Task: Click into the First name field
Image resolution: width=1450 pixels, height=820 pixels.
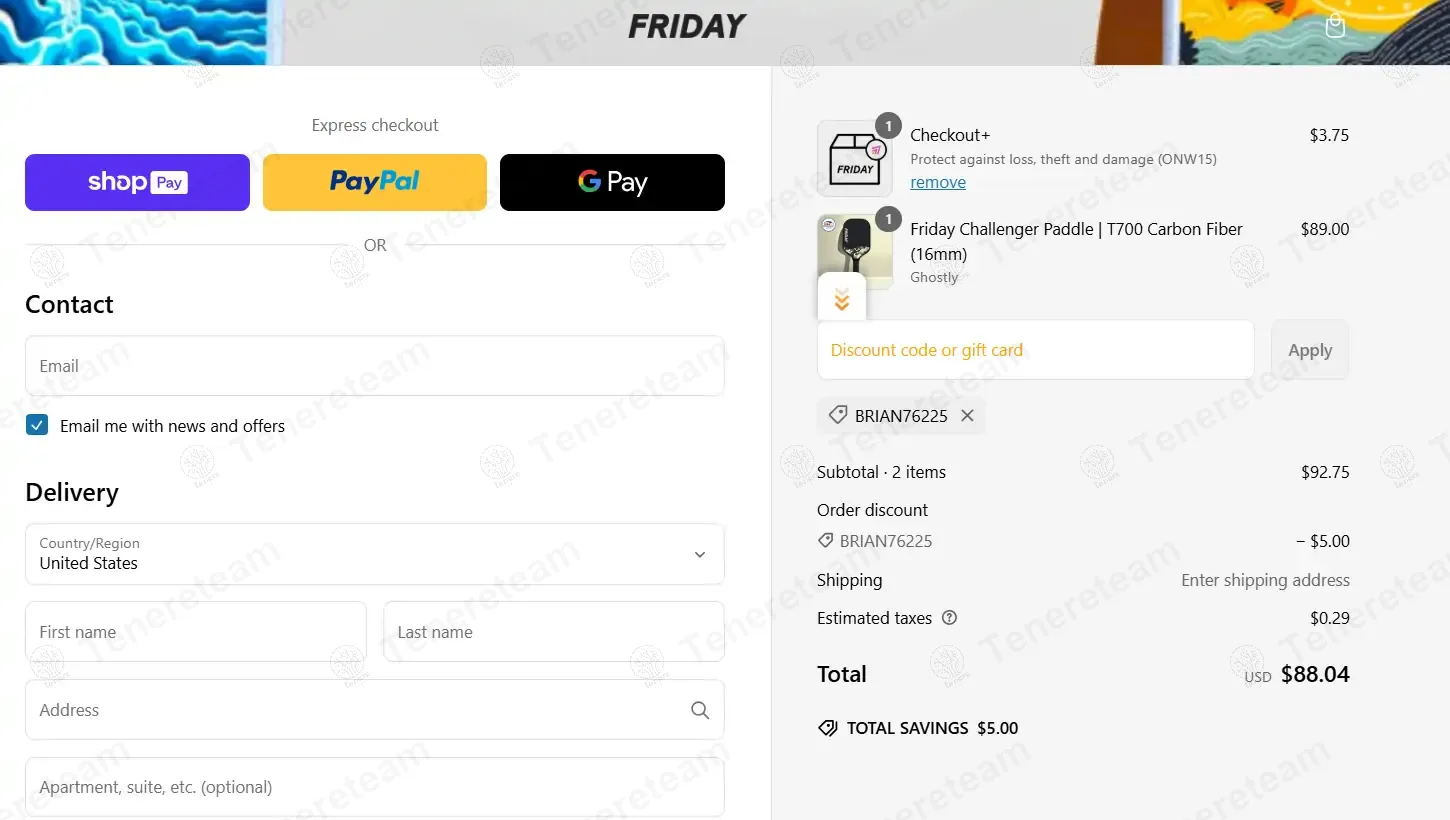Action: [x=196, y=632]
